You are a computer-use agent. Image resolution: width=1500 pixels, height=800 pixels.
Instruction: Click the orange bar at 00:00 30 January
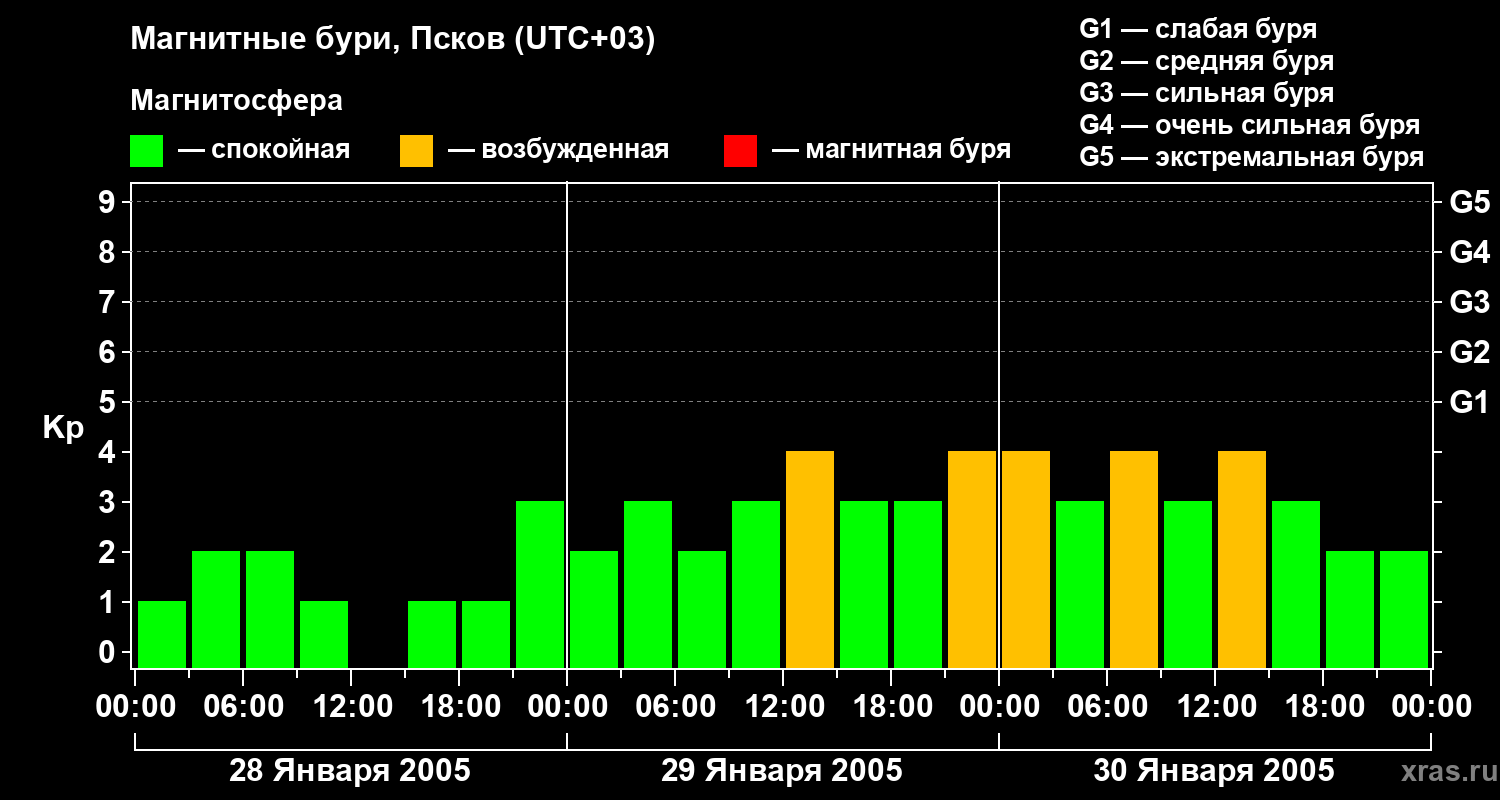tap(1026, 559)
